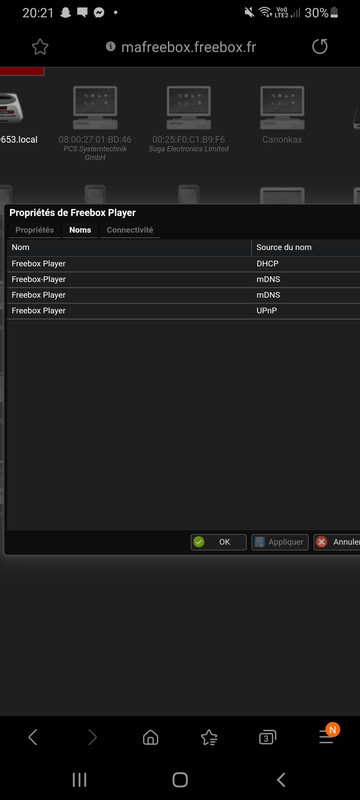Tap the site info icon beside URL
Screen dimensions: 360x800
point(110,47)
